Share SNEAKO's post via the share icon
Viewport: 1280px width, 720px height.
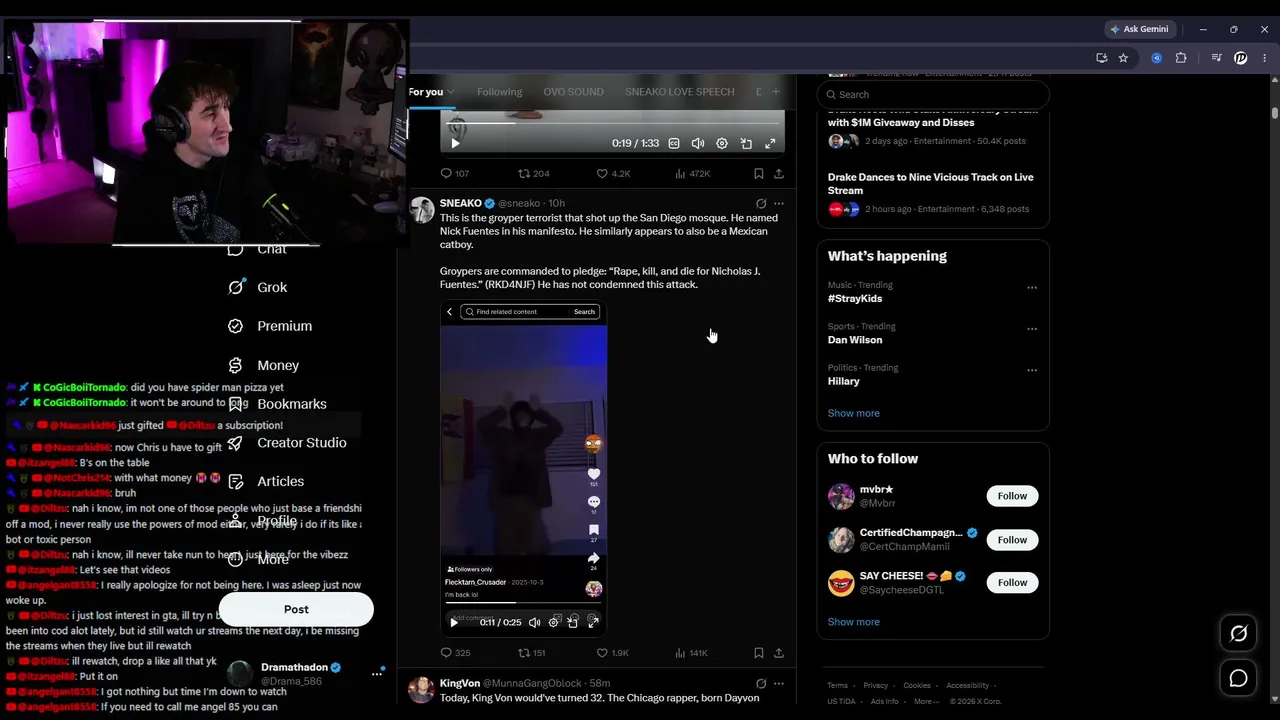779,653
